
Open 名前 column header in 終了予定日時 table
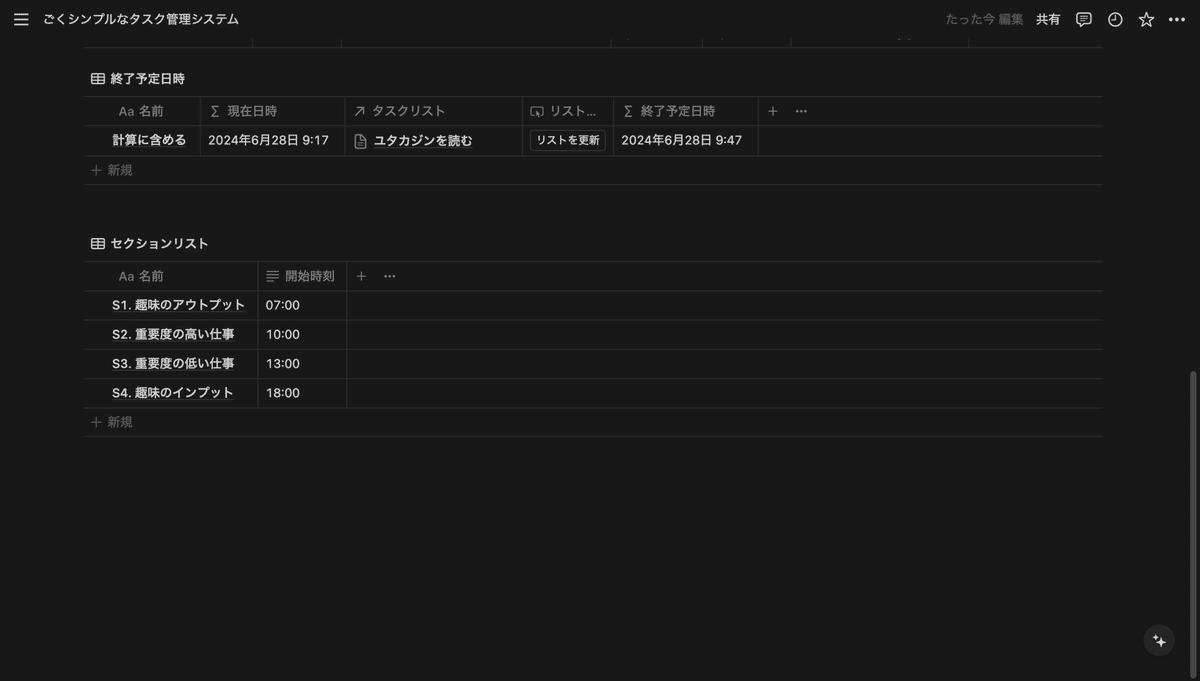pos(142,111)
